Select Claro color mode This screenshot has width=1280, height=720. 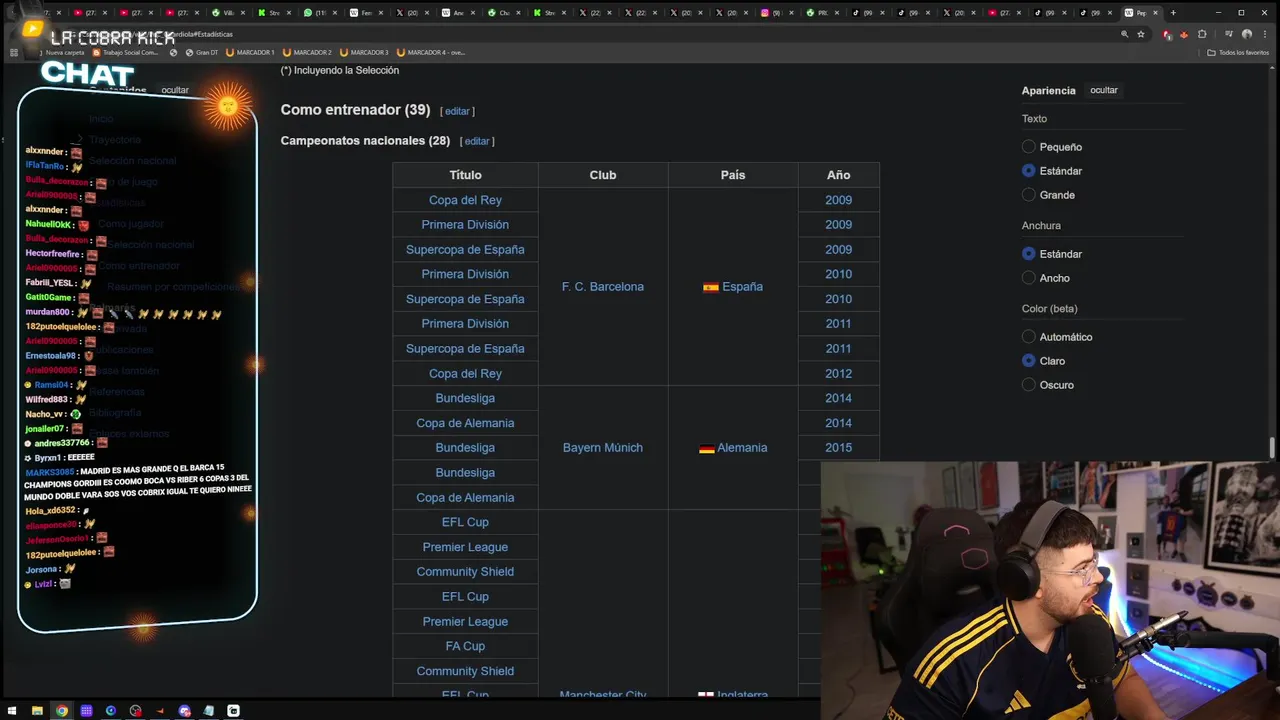click(x=1028, y=361)
